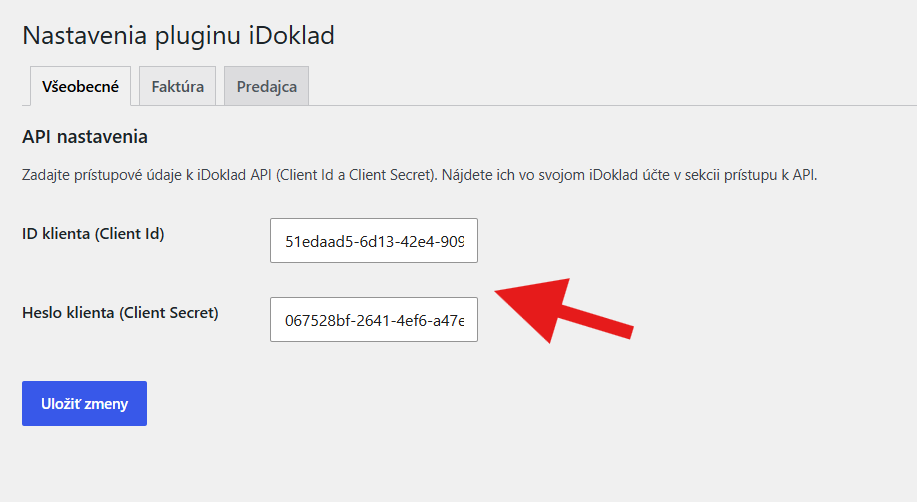Switch to the Všeobecné tab
The width and height of the screenshot is (917, 502).
click(x=80, y=87)
